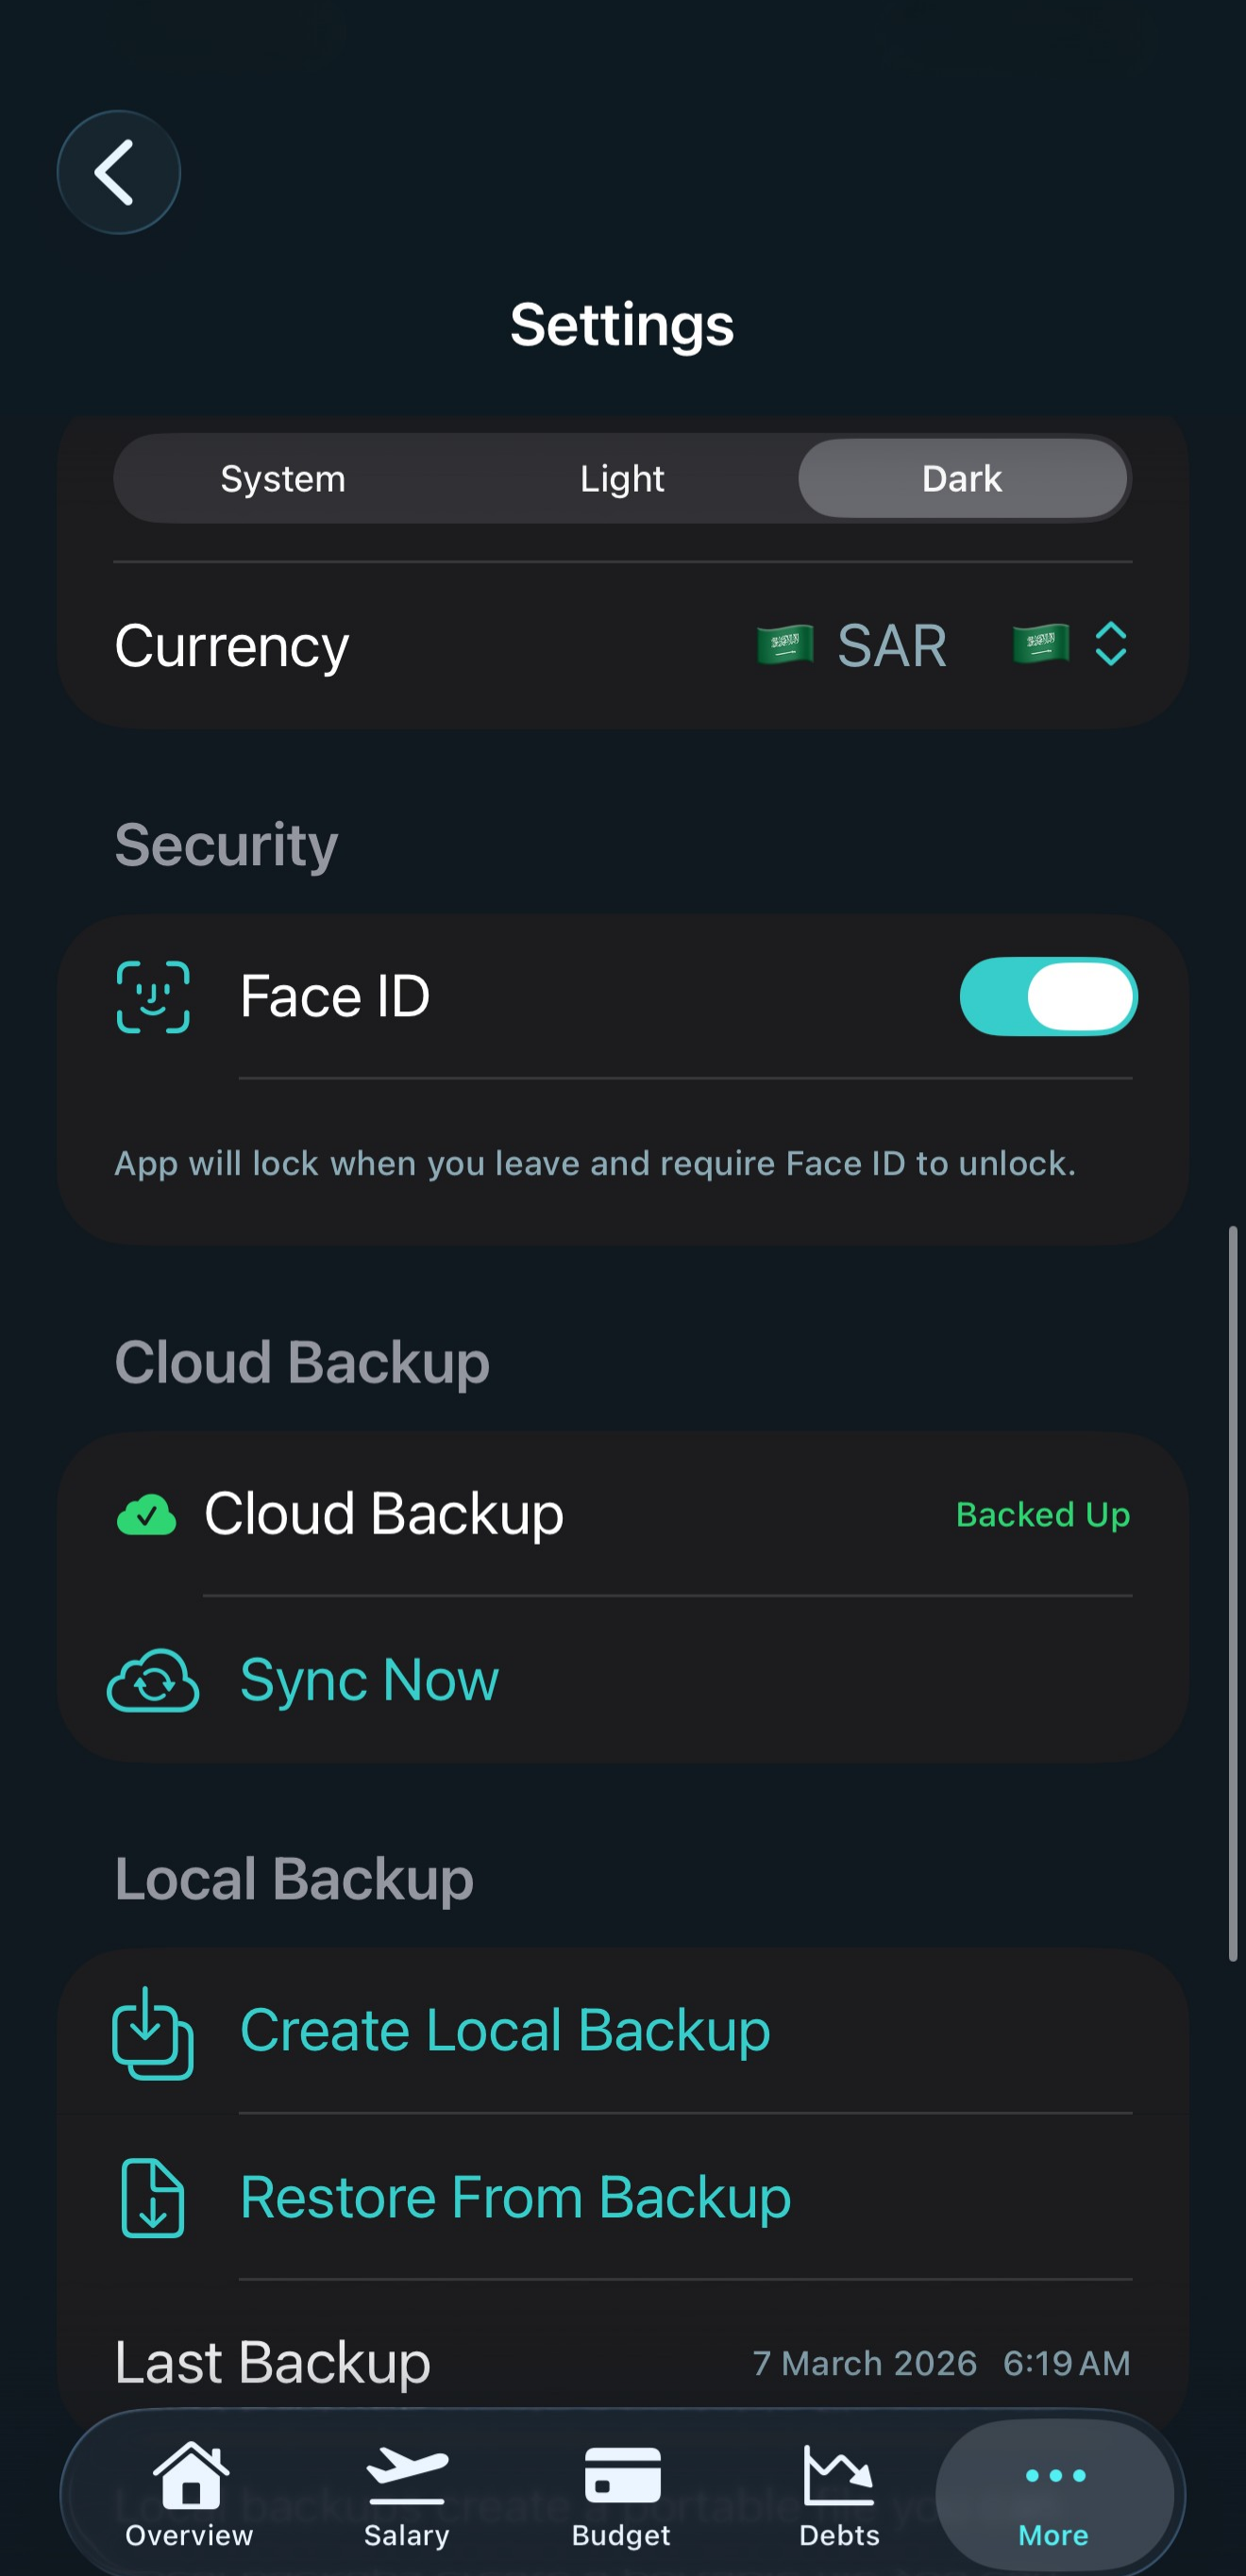Switch appearance to Light
The width and height of the screenshot is (1246, 2576).
point(622,479)
